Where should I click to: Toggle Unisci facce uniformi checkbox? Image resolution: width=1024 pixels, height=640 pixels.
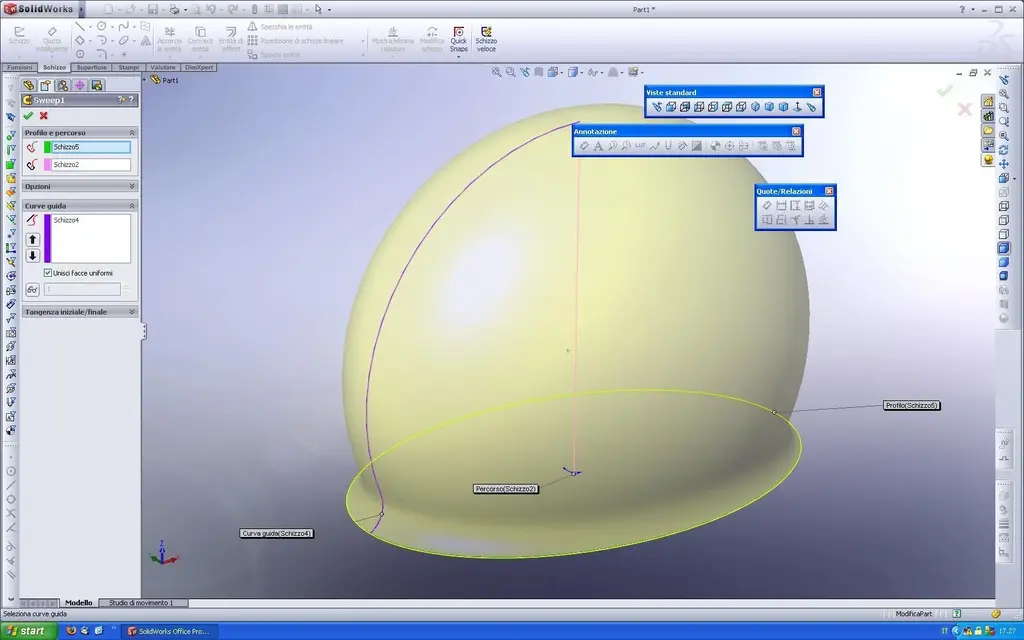(48, 273)
